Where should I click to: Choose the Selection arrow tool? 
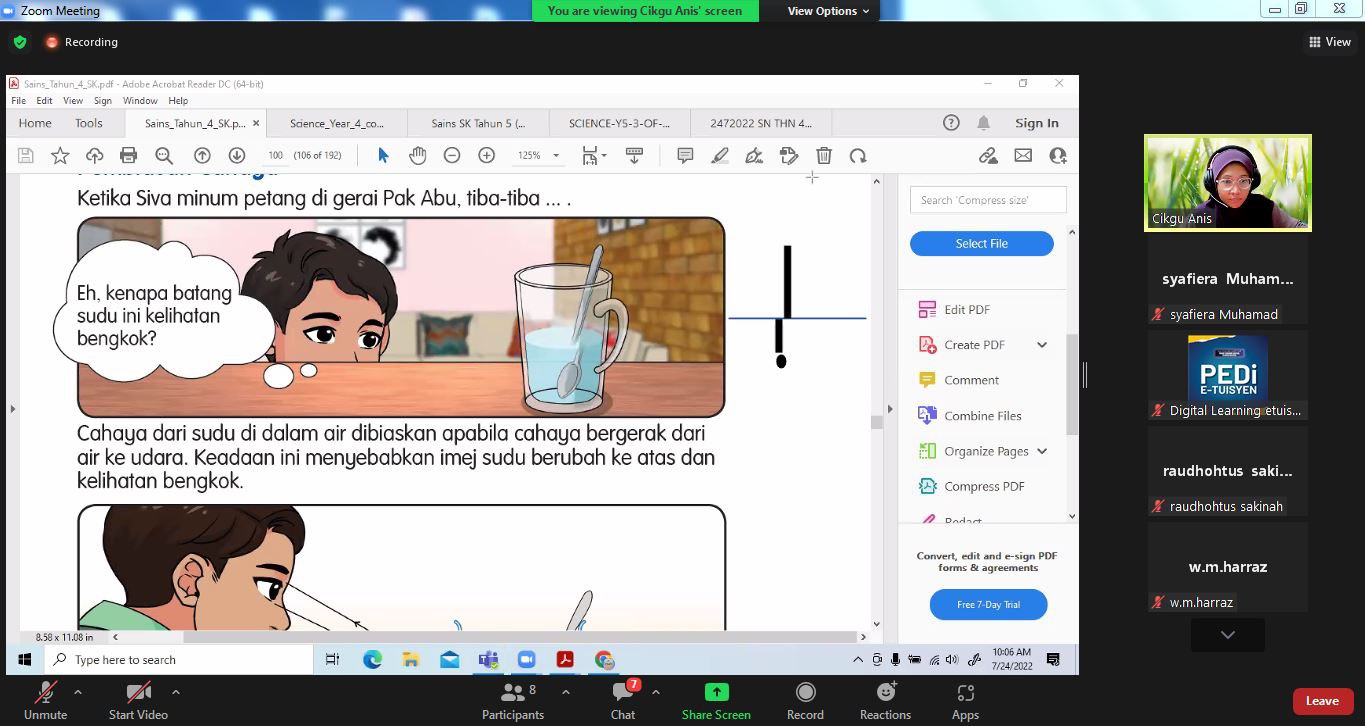click(383, 156)
